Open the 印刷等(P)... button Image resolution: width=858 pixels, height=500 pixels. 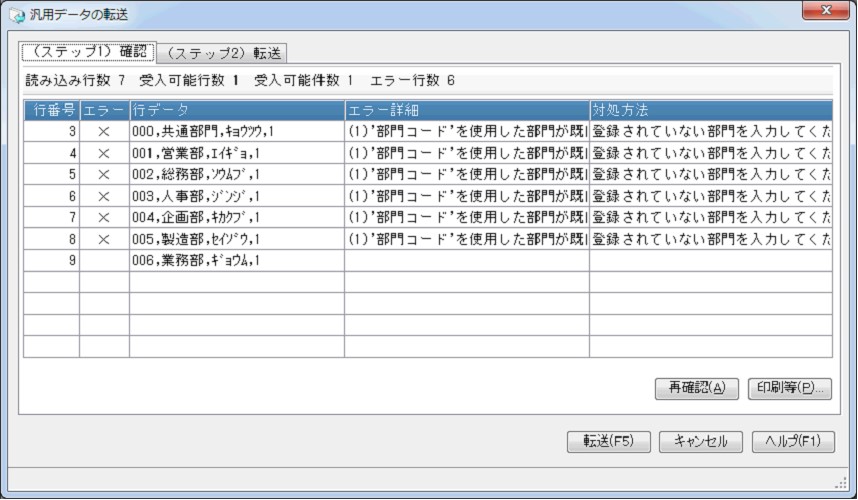click(x=790, y=389)
